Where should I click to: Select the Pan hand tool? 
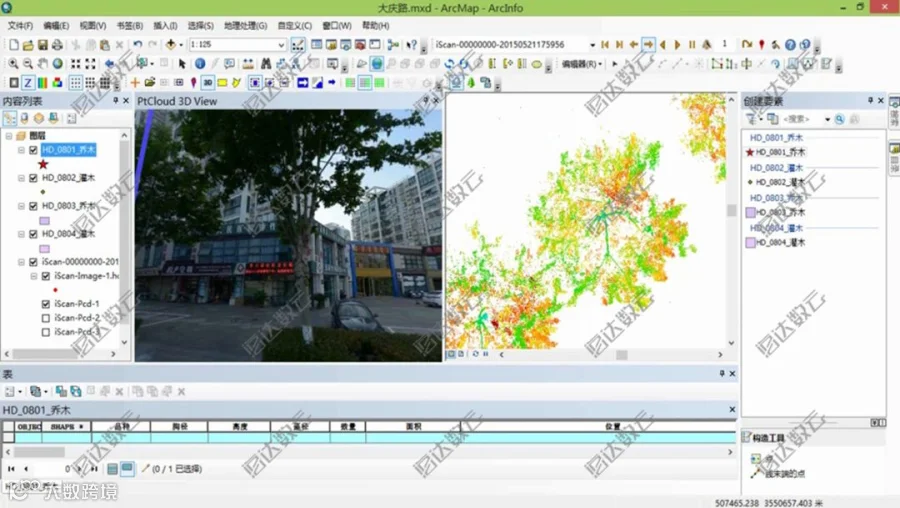pyautogui.click(x=42, y=64)
